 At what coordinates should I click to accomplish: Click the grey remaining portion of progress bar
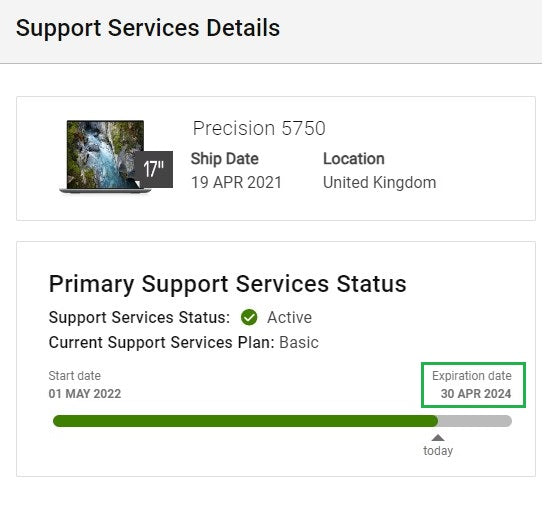(475, 421)
